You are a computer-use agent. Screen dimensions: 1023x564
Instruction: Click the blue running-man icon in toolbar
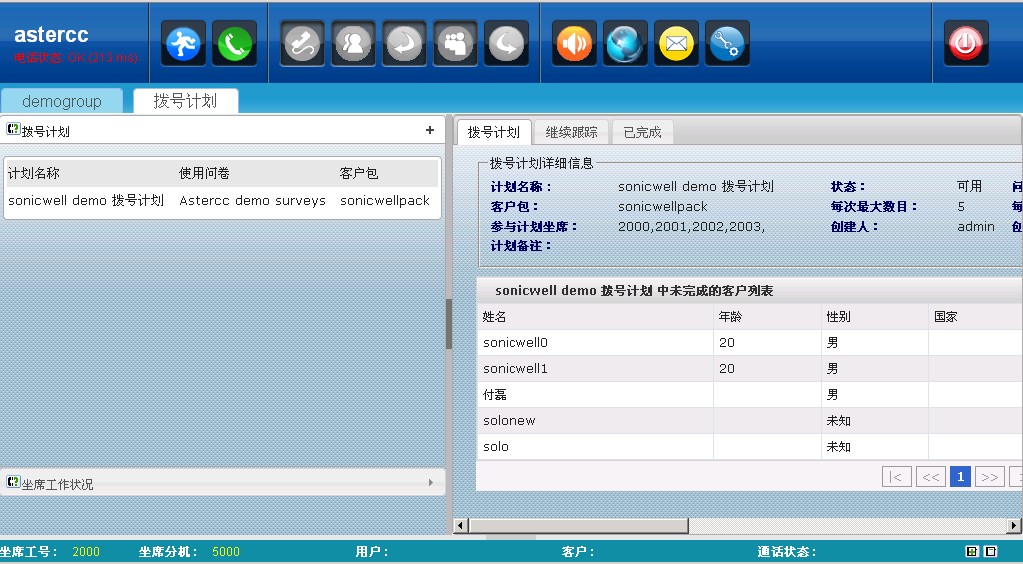pos(183,44)
